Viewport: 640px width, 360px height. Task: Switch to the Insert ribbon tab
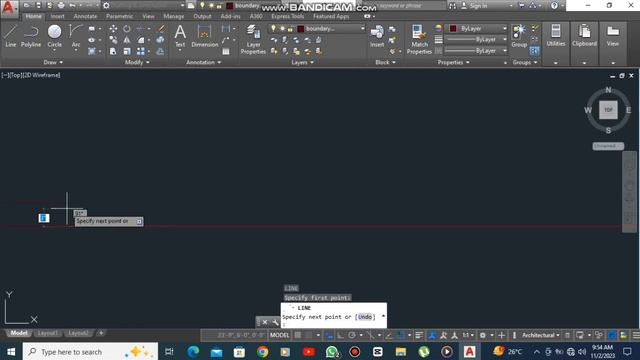pyautogui.click(x=57, y=16)
